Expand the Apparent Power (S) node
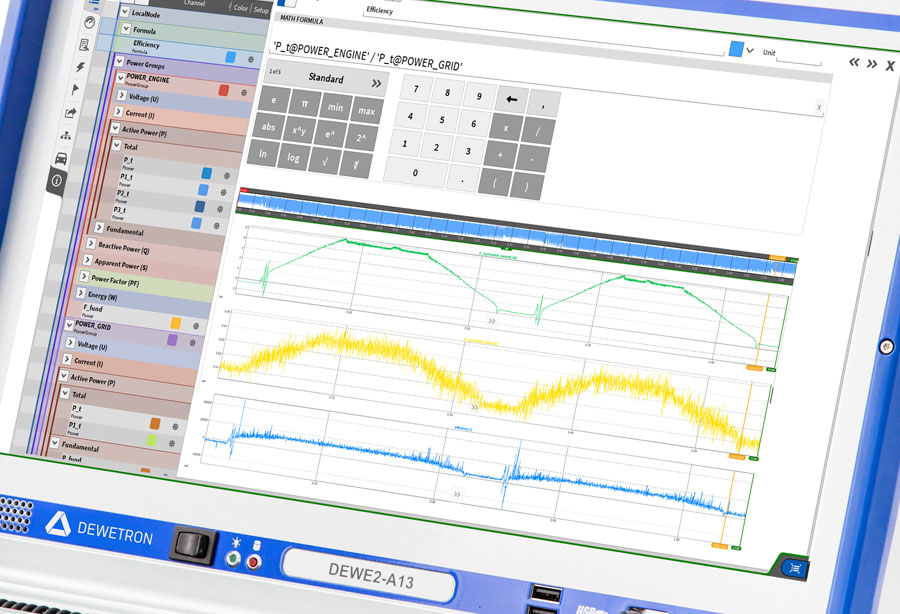Screen dimensions: 900x614 pos(87,260)
